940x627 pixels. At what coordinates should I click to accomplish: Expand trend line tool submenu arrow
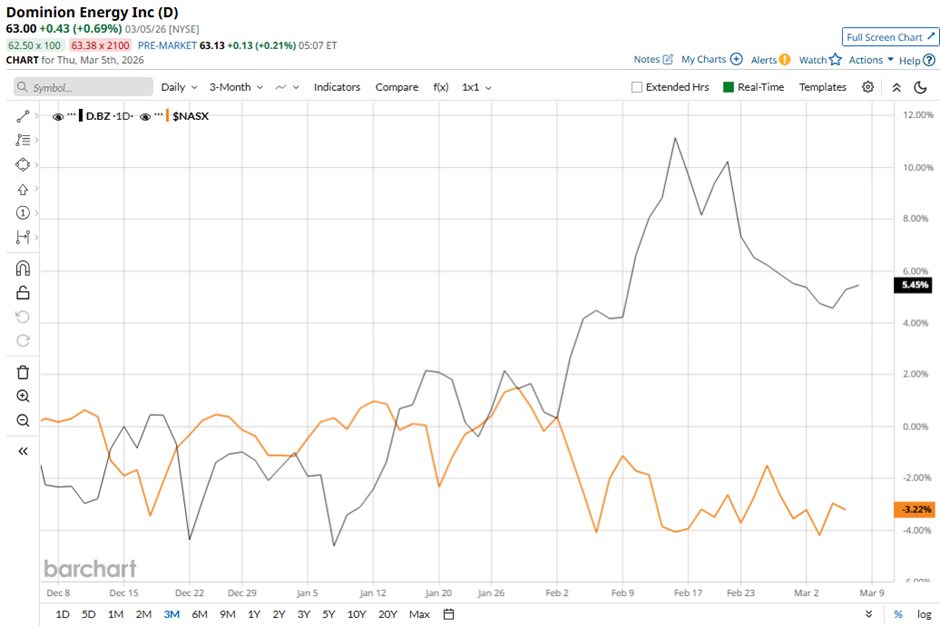click(x=37, y=116)
